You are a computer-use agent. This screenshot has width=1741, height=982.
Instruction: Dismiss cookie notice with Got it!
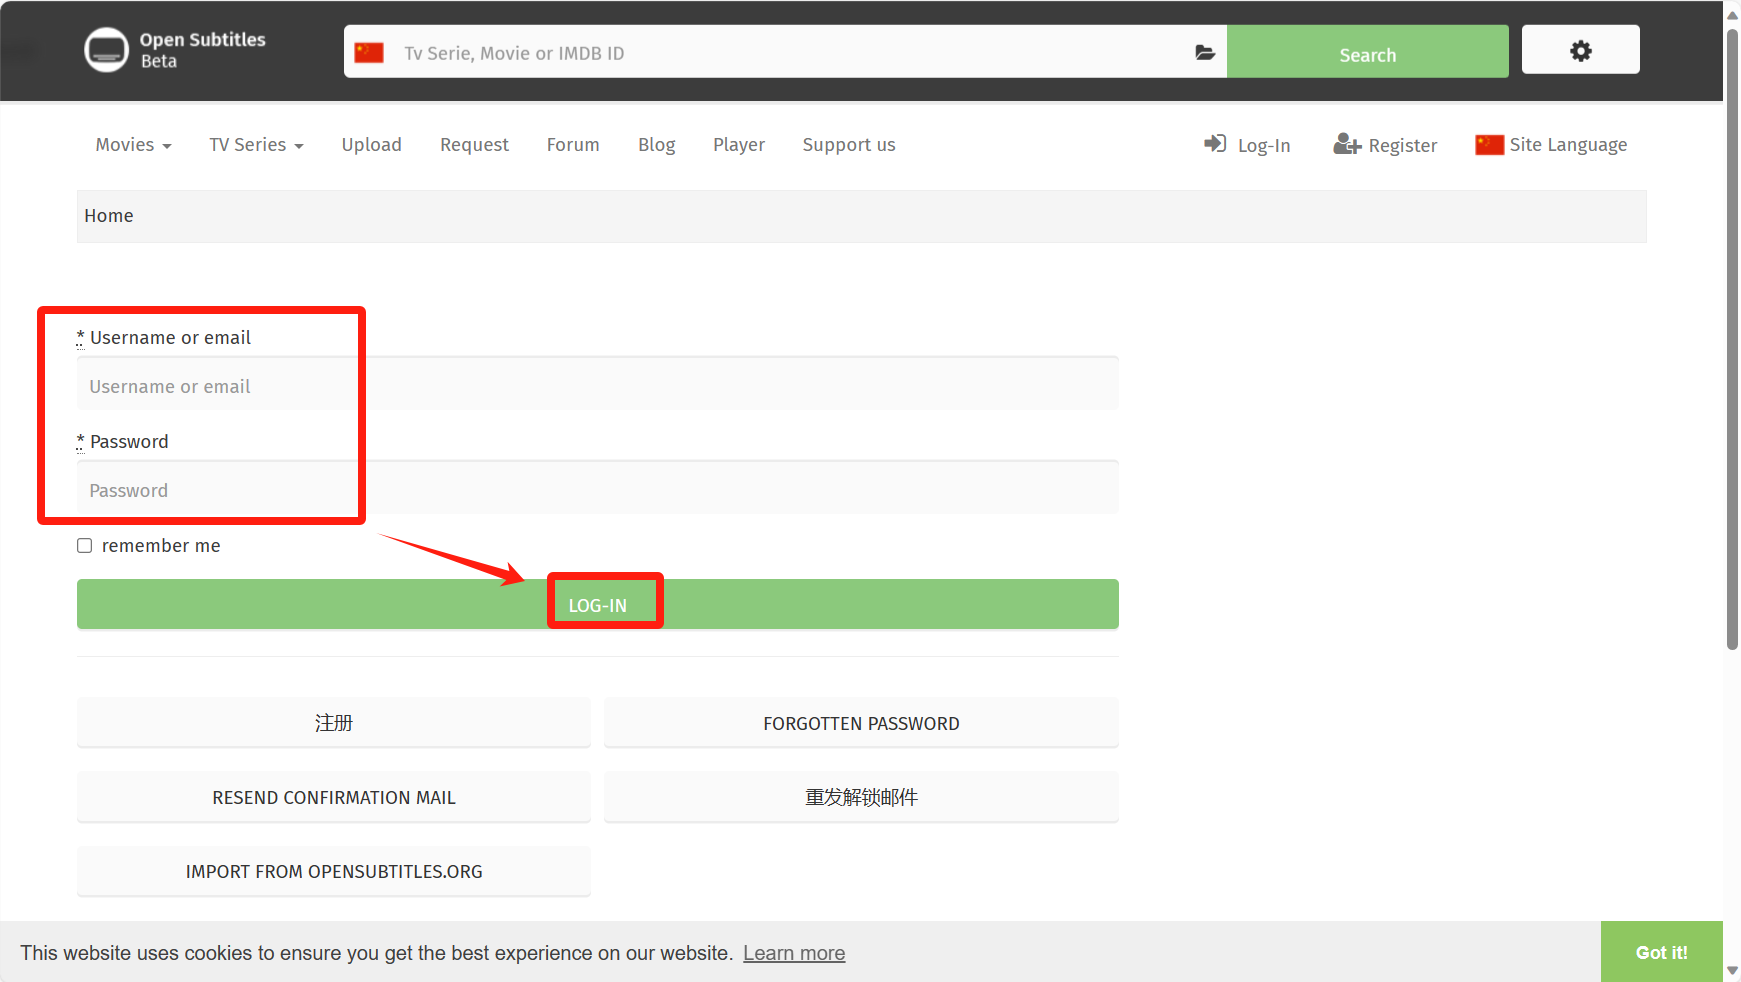coord(1661,952)
